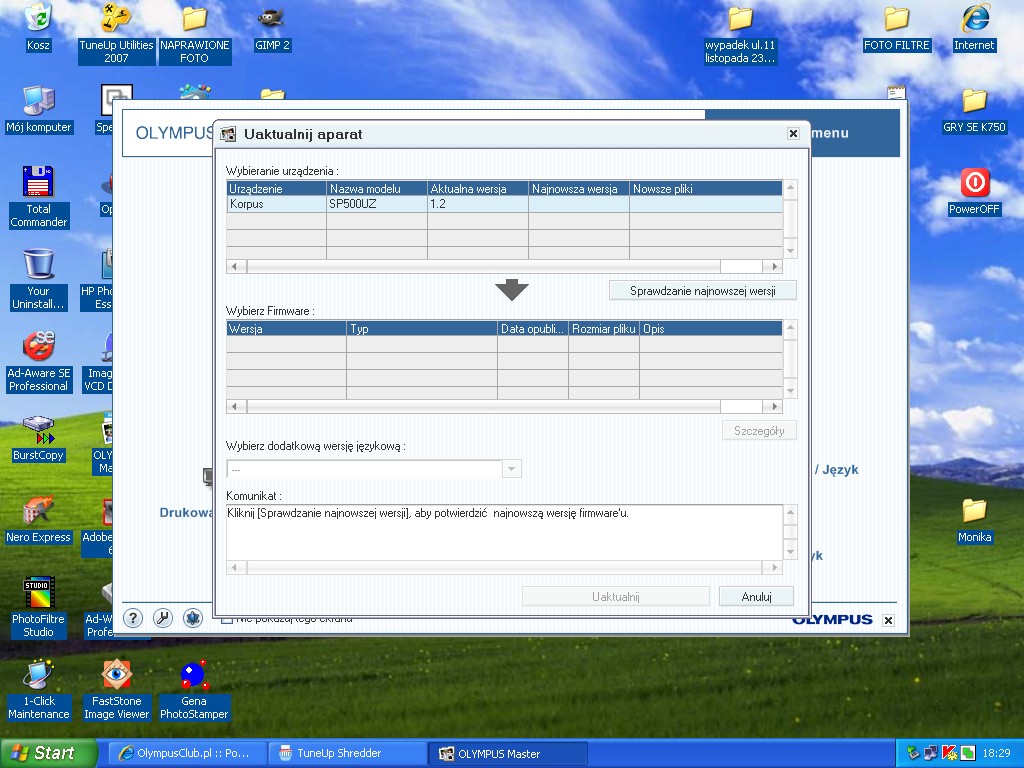This screenshot has height=768, width=1024.
Task: Click the Opis column header
Action: point(711,328)
